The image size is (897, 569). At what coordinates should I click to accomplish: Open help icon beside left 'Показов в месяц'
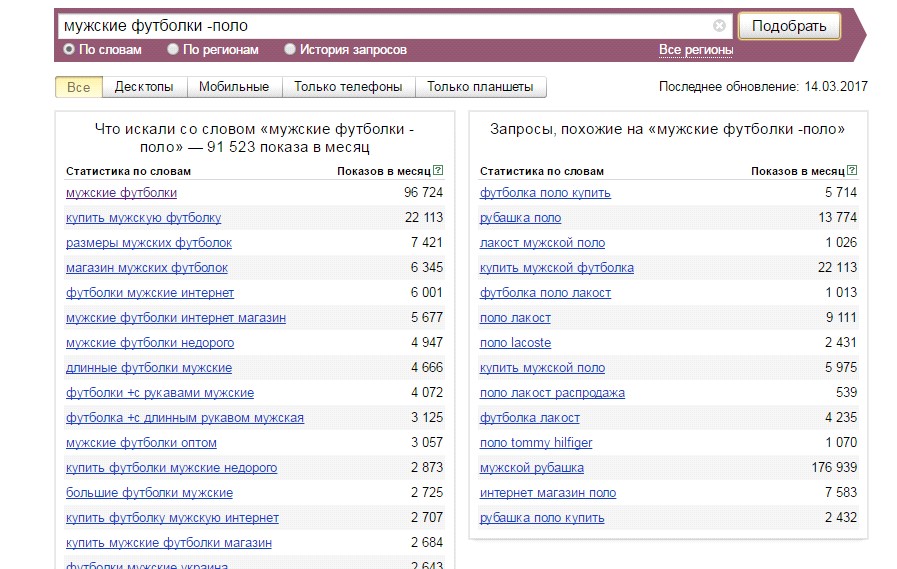pyautogui.click(x=438, y=170)
